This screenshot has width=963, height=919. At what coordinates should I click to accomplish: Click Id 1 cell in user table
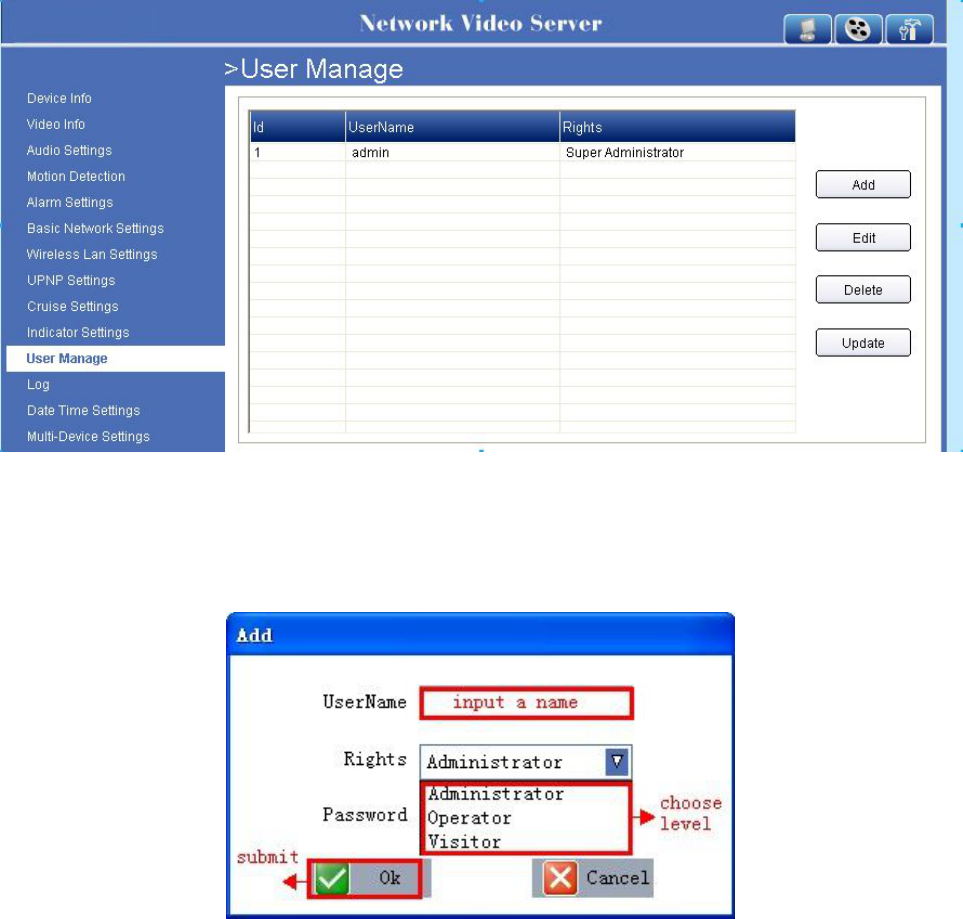coord(297,152)
